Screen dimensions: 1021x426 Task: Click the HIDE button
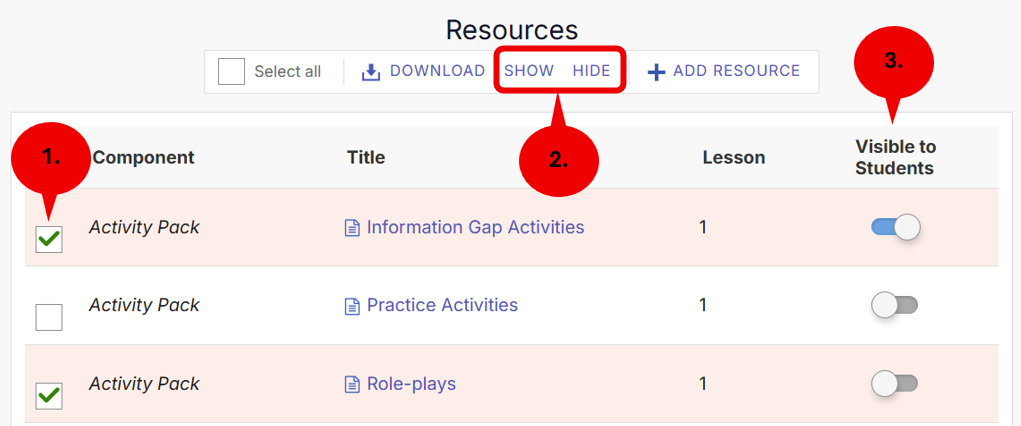591,71
